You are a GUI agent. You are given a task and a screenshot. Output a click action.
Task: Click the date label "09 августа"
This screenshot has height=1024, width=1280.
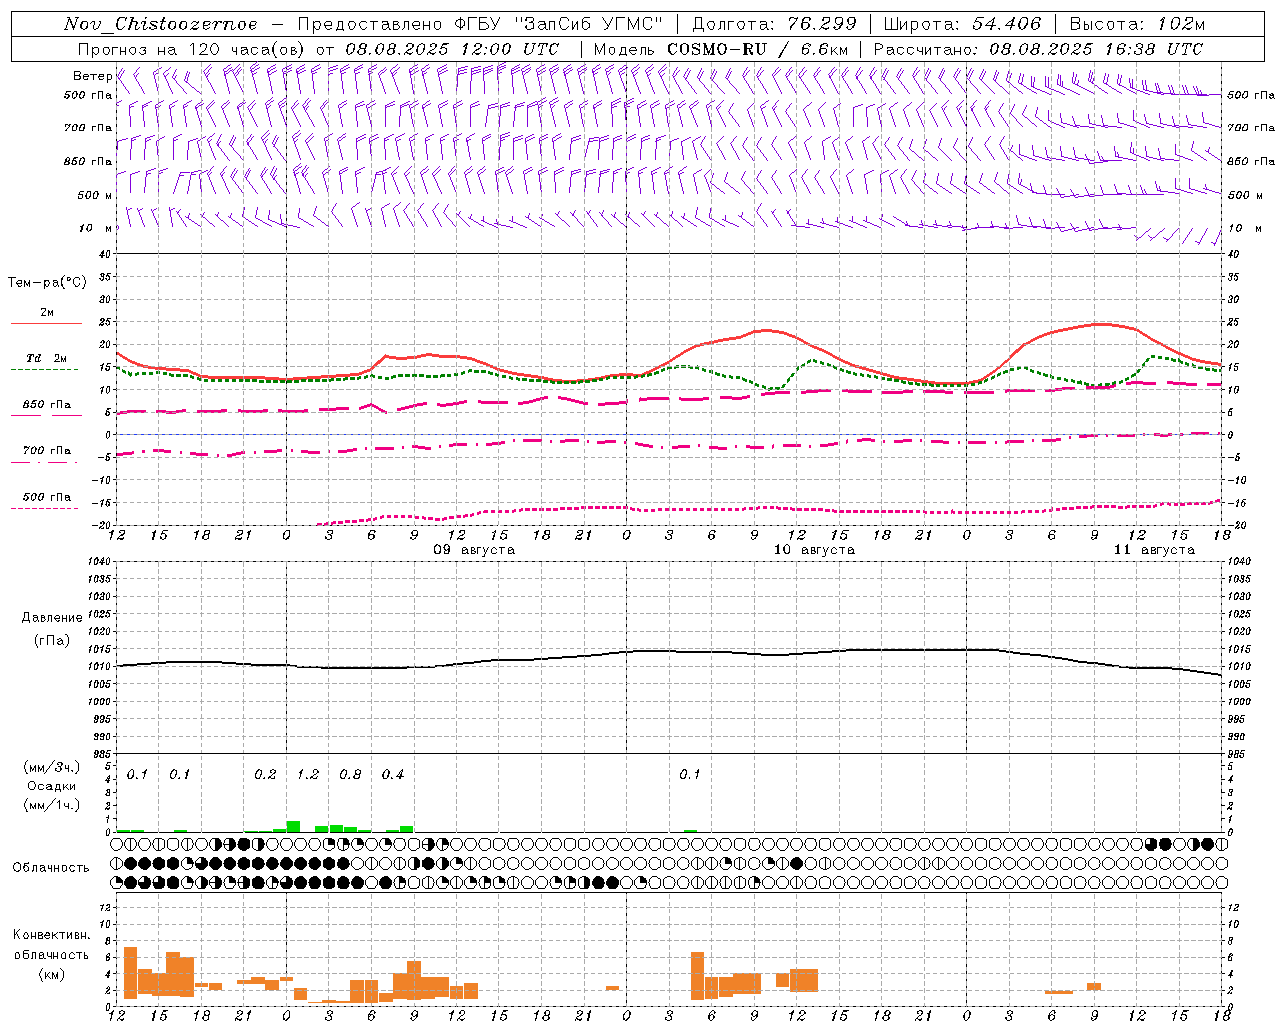coord(474,550)
